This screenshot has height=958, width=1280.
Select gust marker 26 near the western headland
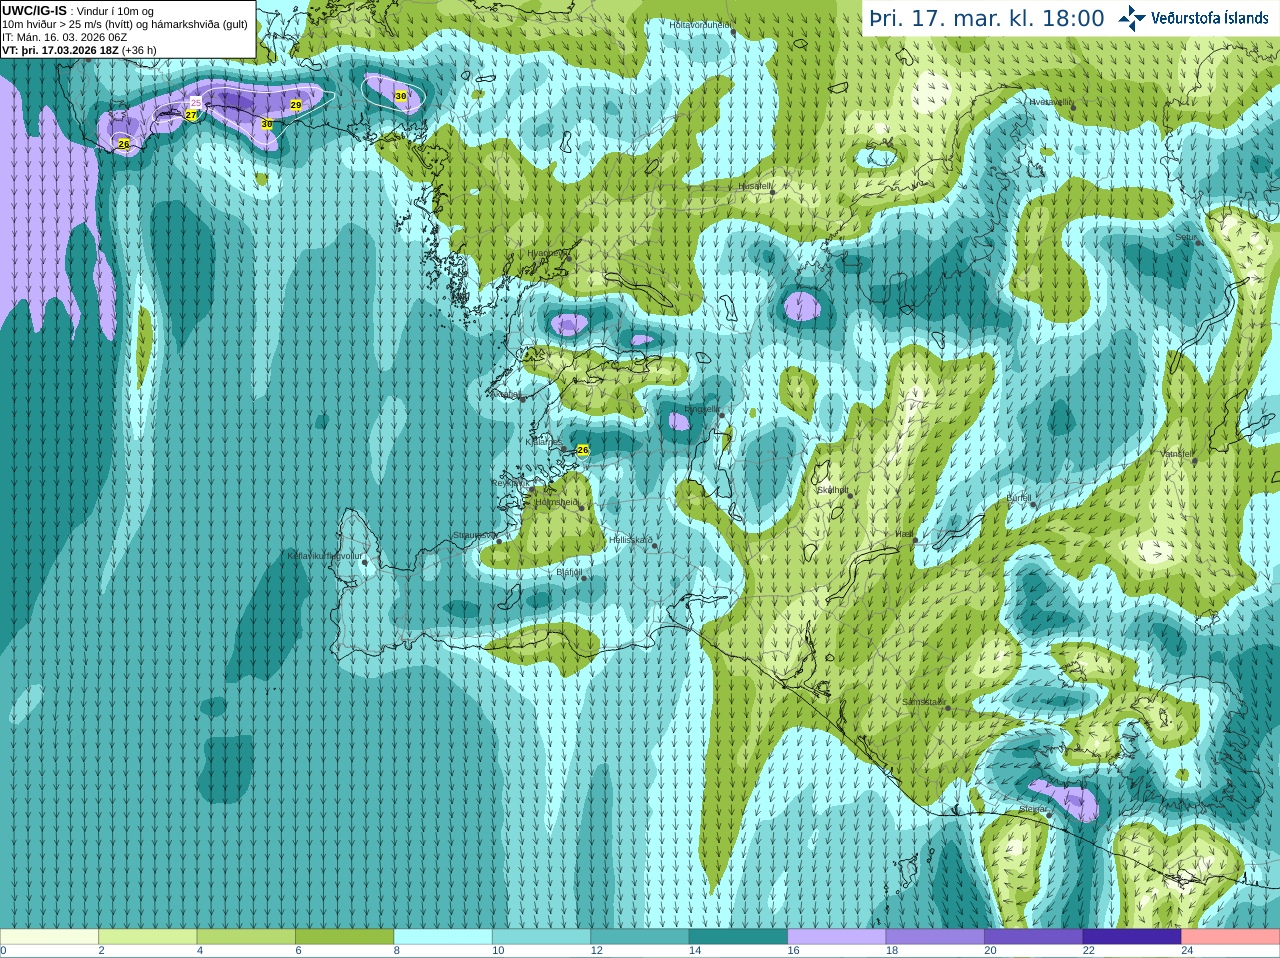coord(124,144)
